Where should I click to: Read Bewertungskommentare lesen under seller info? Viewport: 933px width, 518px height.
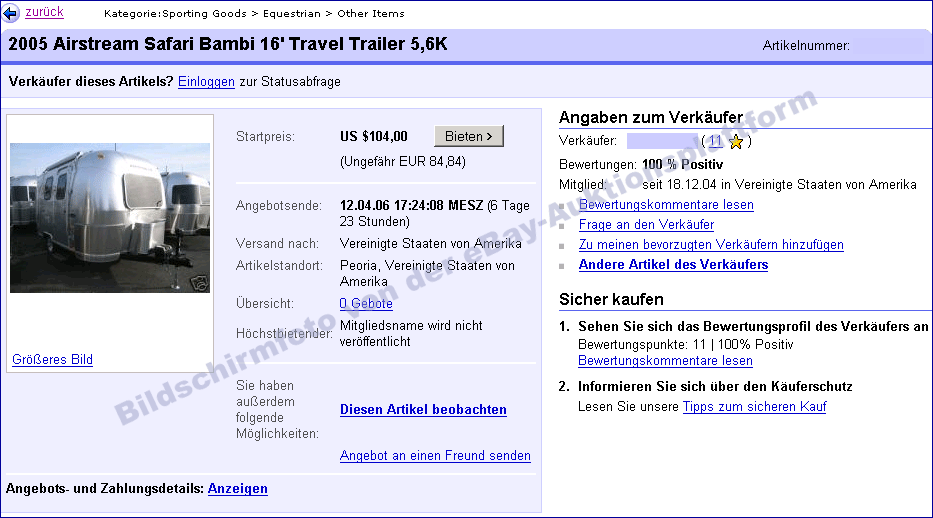tap(666, 205)
